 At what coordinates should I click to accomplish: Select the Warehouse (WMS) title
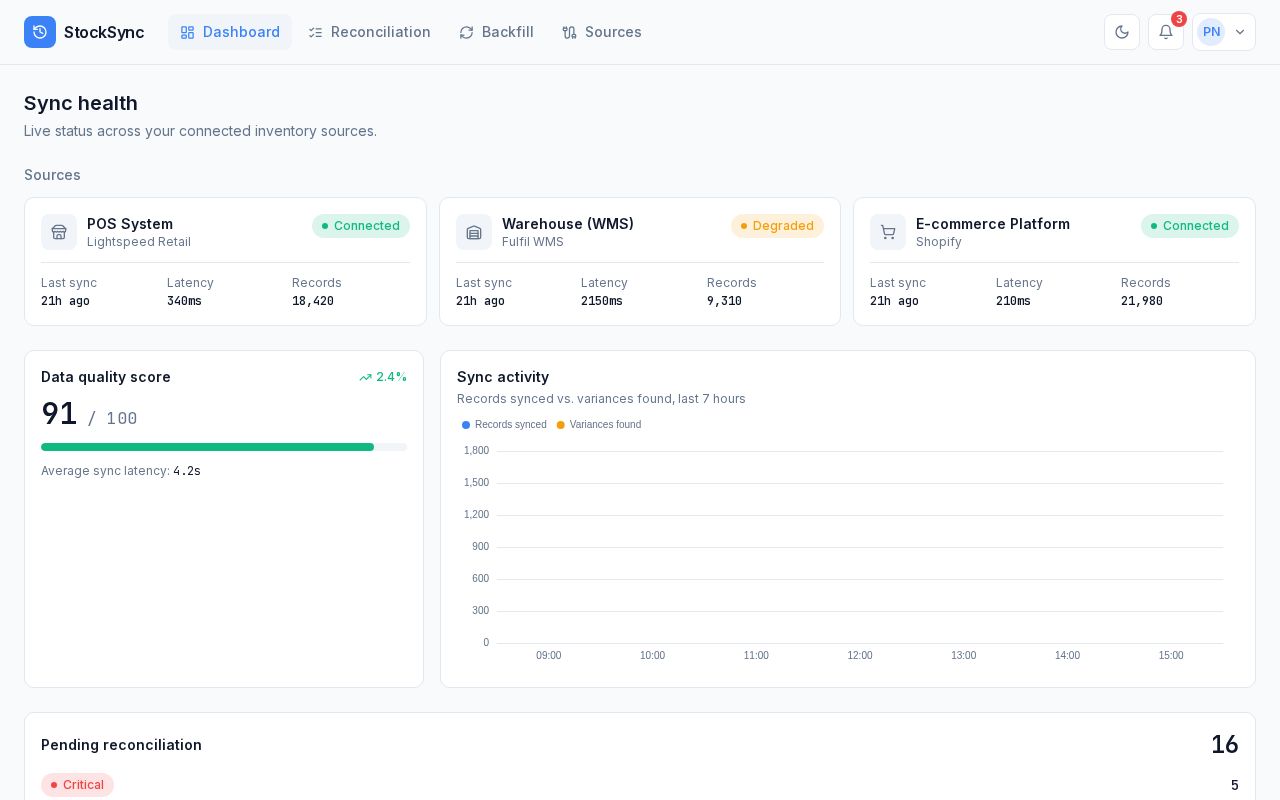568,224
